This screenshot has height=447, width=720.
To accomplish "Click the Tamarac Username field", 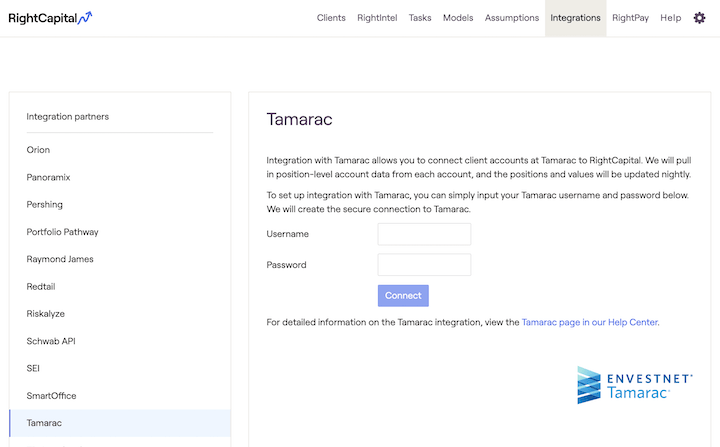I will click(424, 234).
